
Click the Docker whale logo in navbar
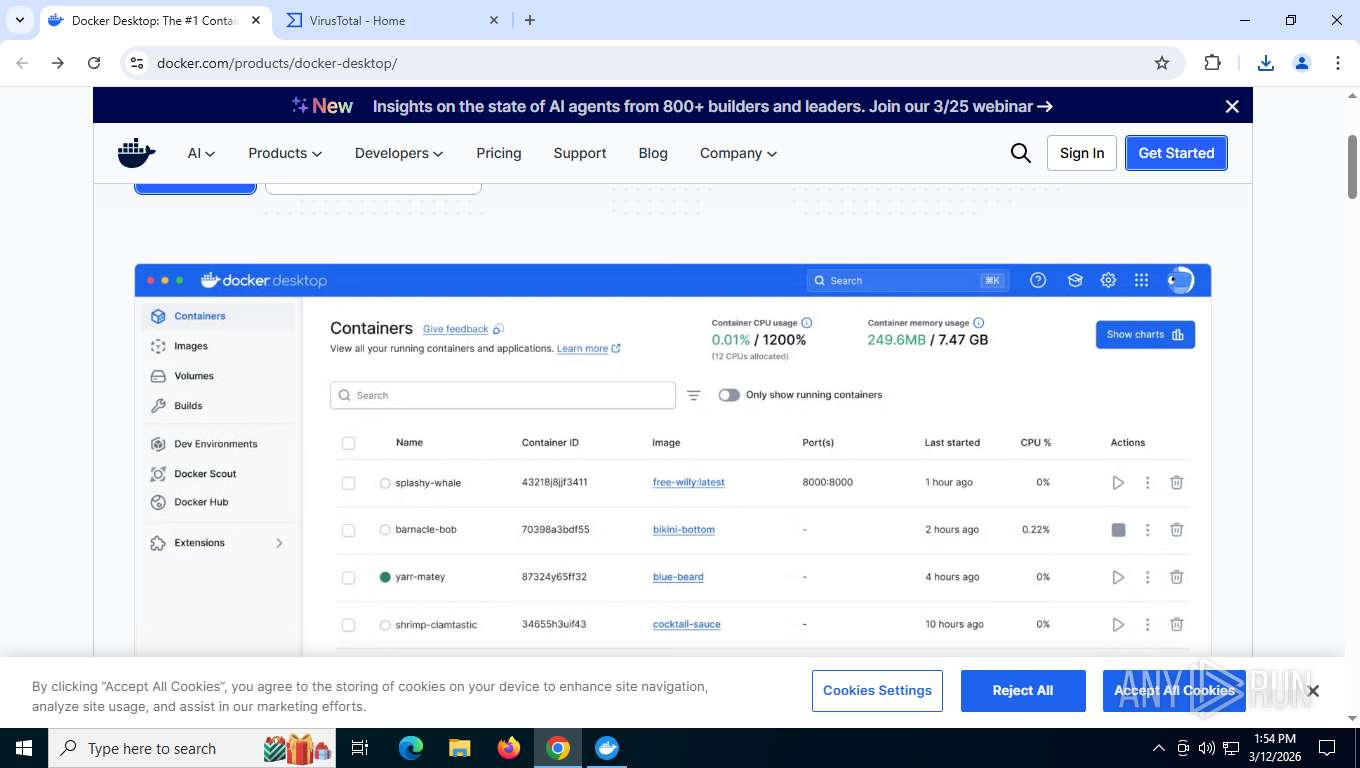pos(137,153)
